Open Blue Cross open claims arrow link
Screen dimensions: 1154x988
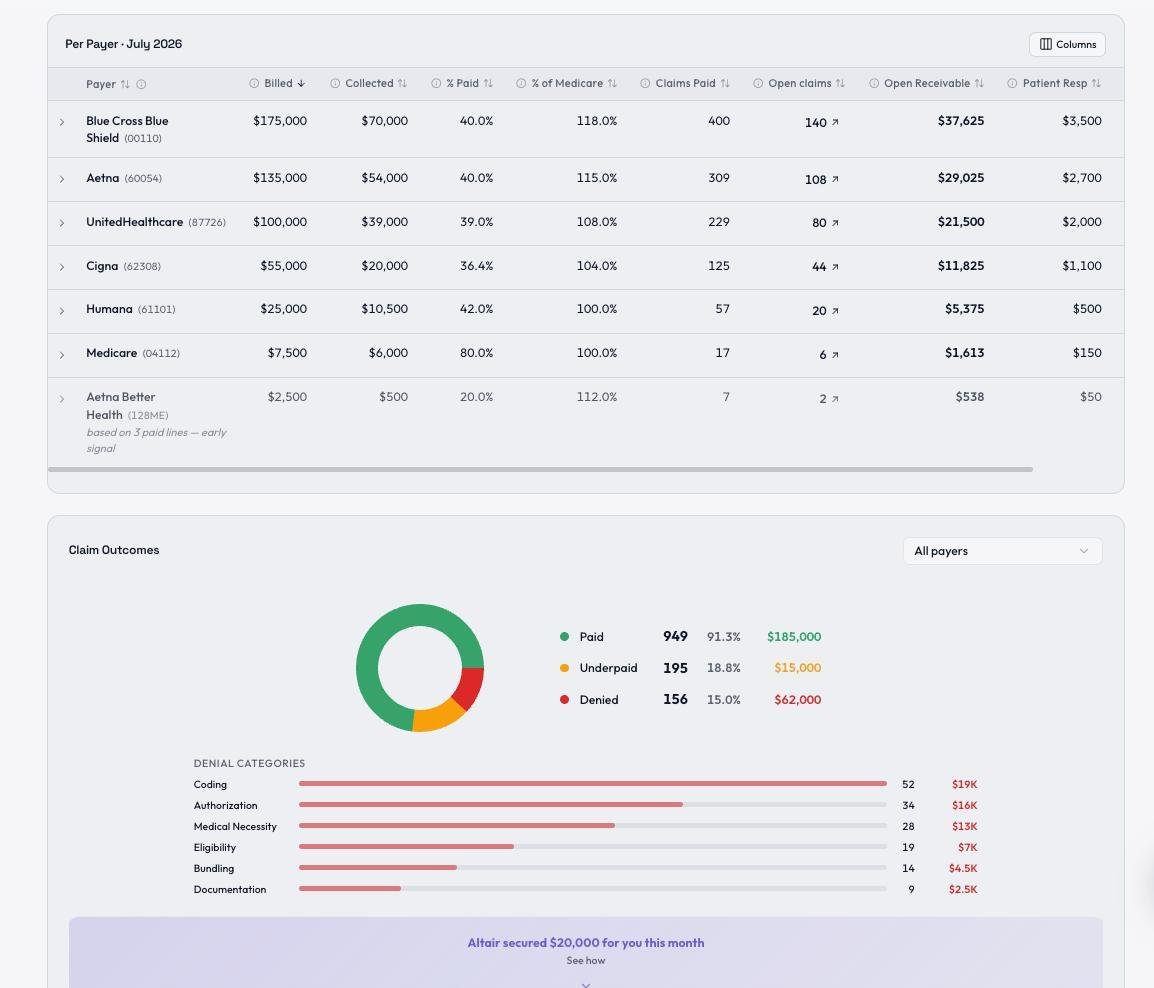click(x=835, y=122)
